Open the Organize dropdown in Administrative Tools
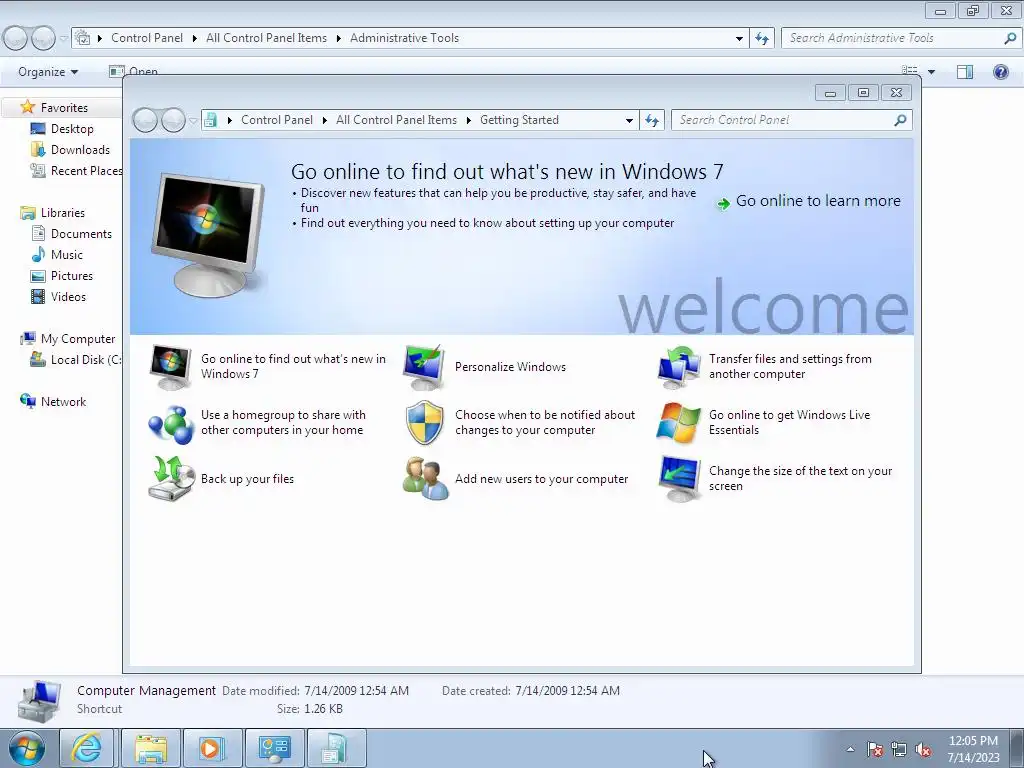 [x=48, y=72]
